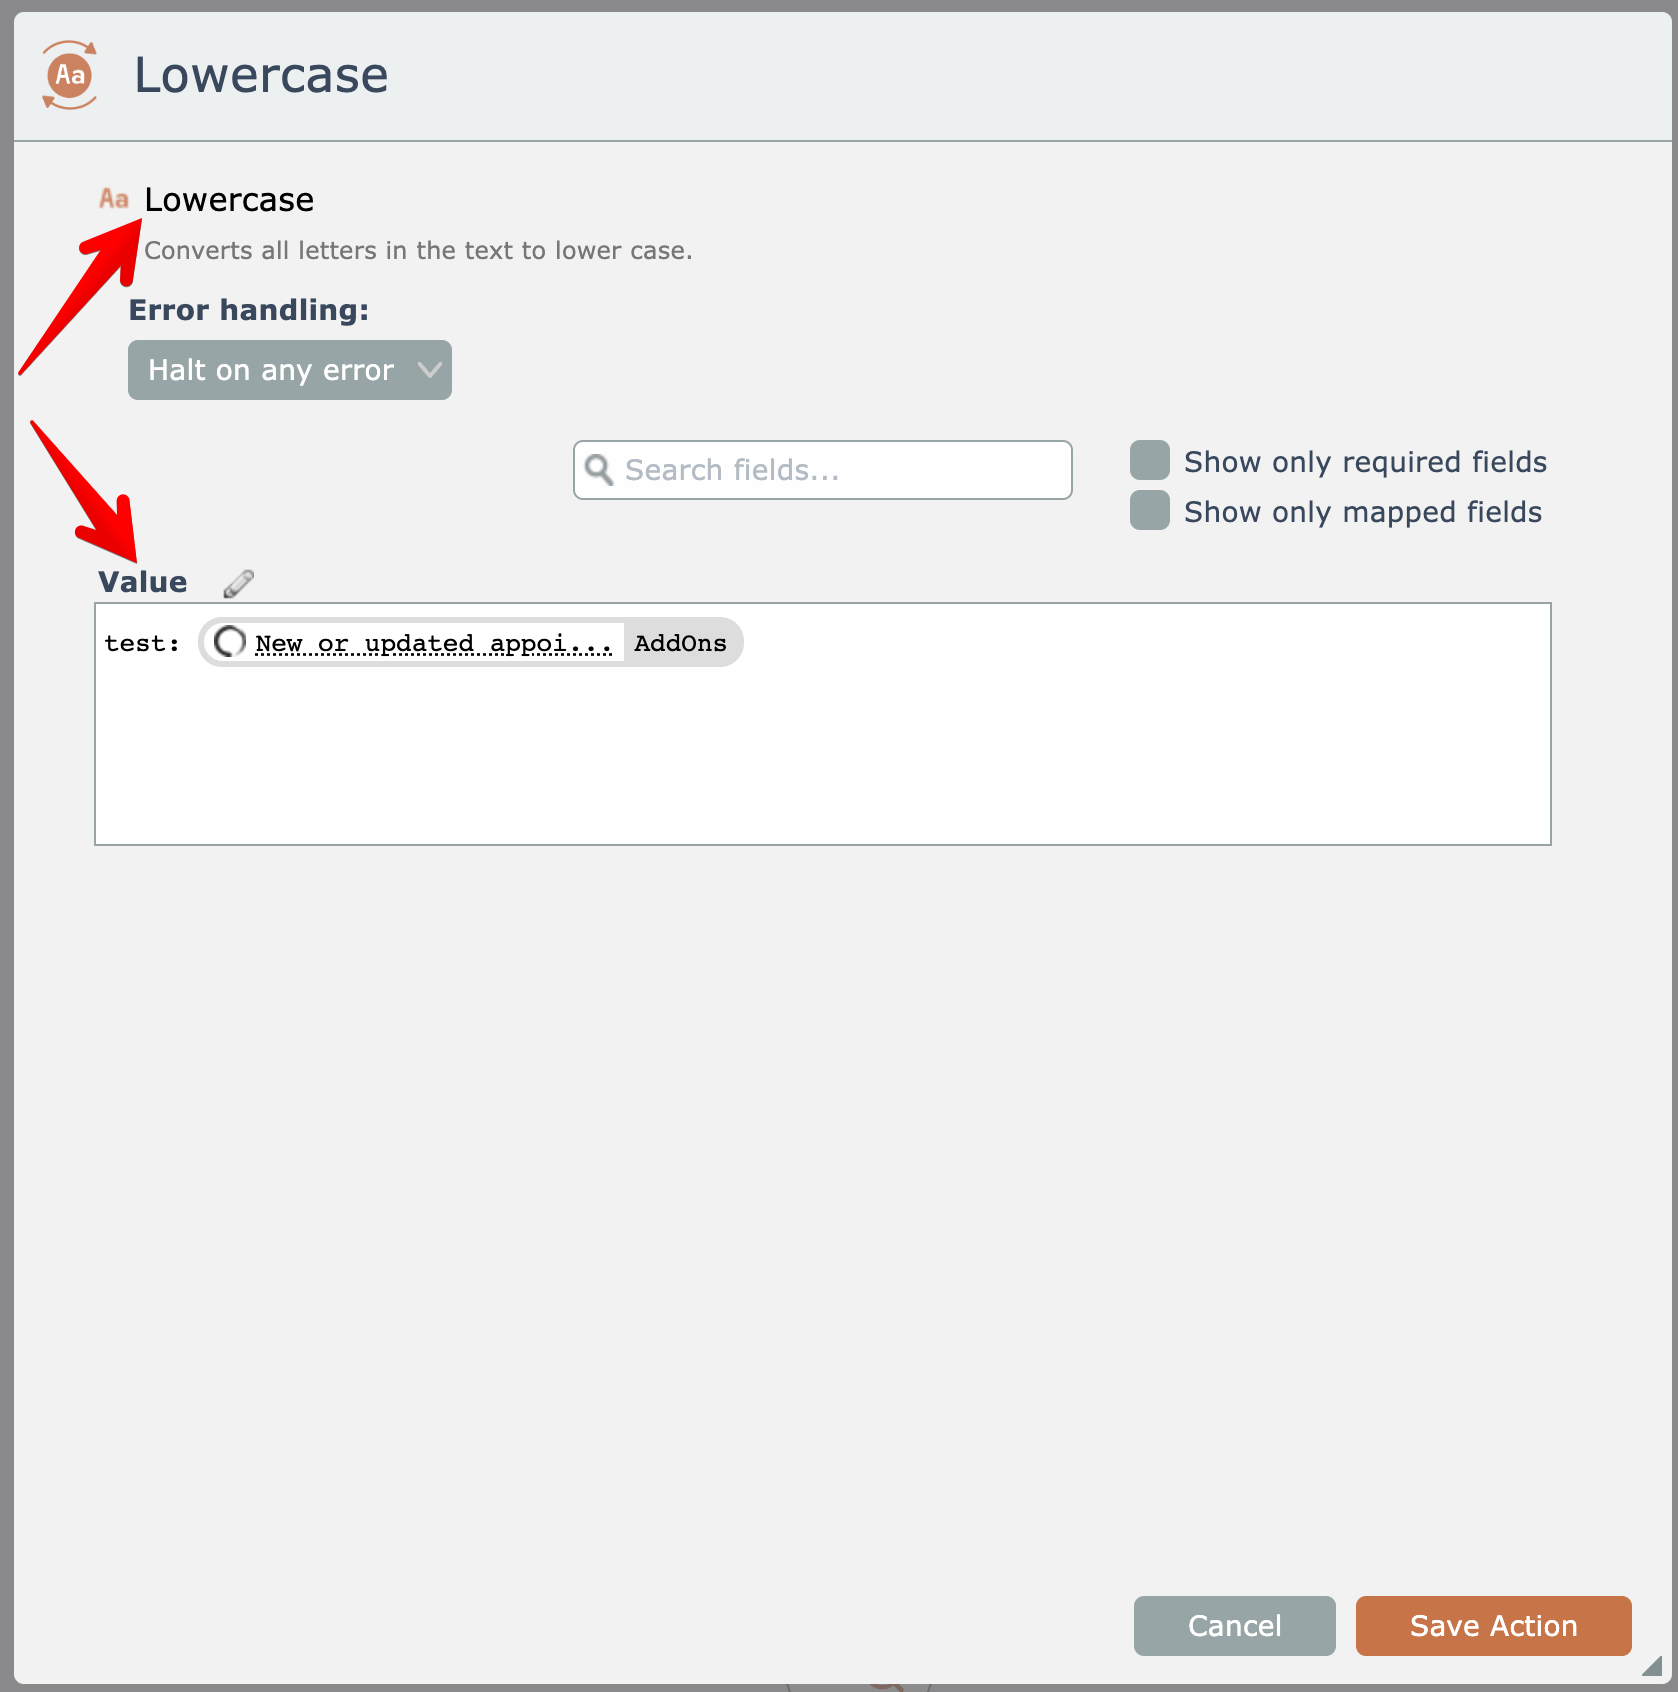Image resolution: width=1678 pixels, height=1692 pixels.
Task: Open the Halt on any error dropdown
Action: pyautogui.click(x=289, y=370)
